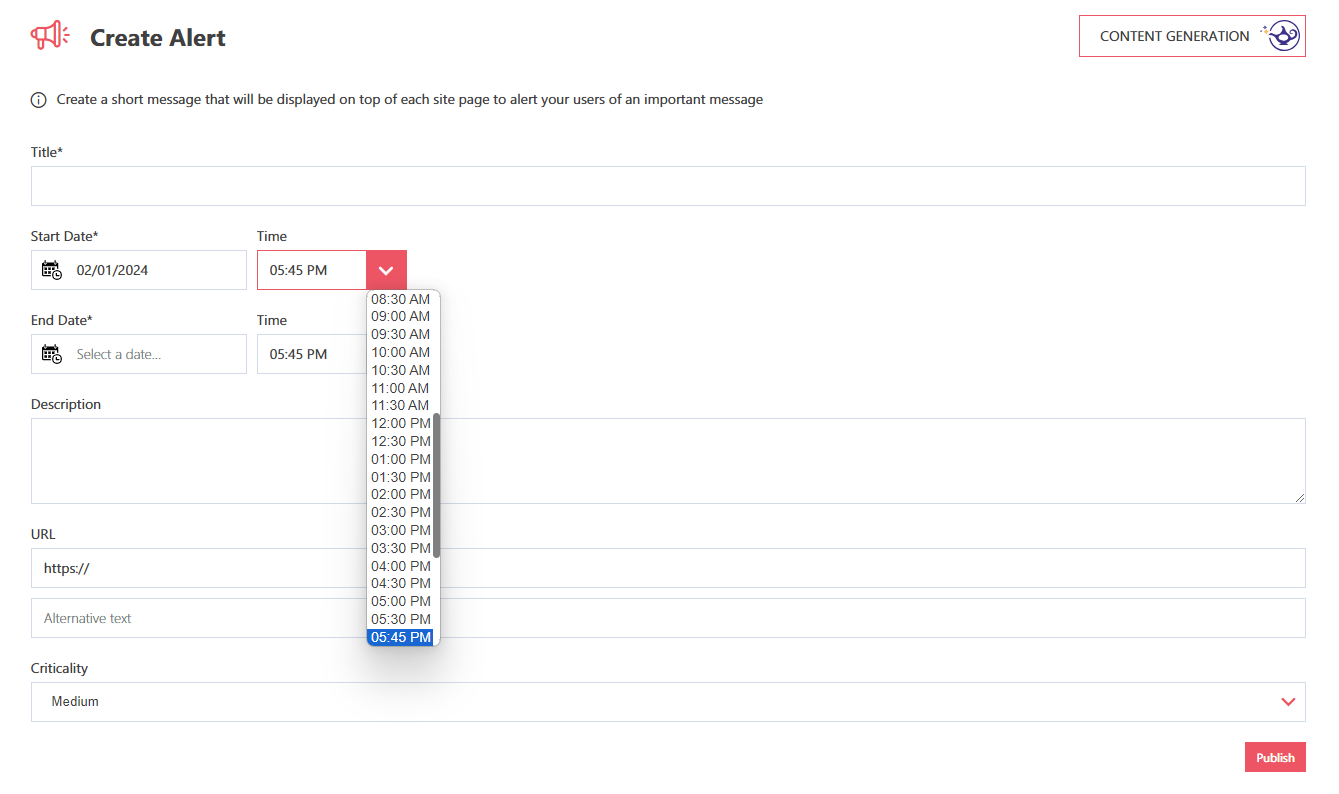Choose 11:00 AM option
This screenshot has height=794, width=1339.
400,388
